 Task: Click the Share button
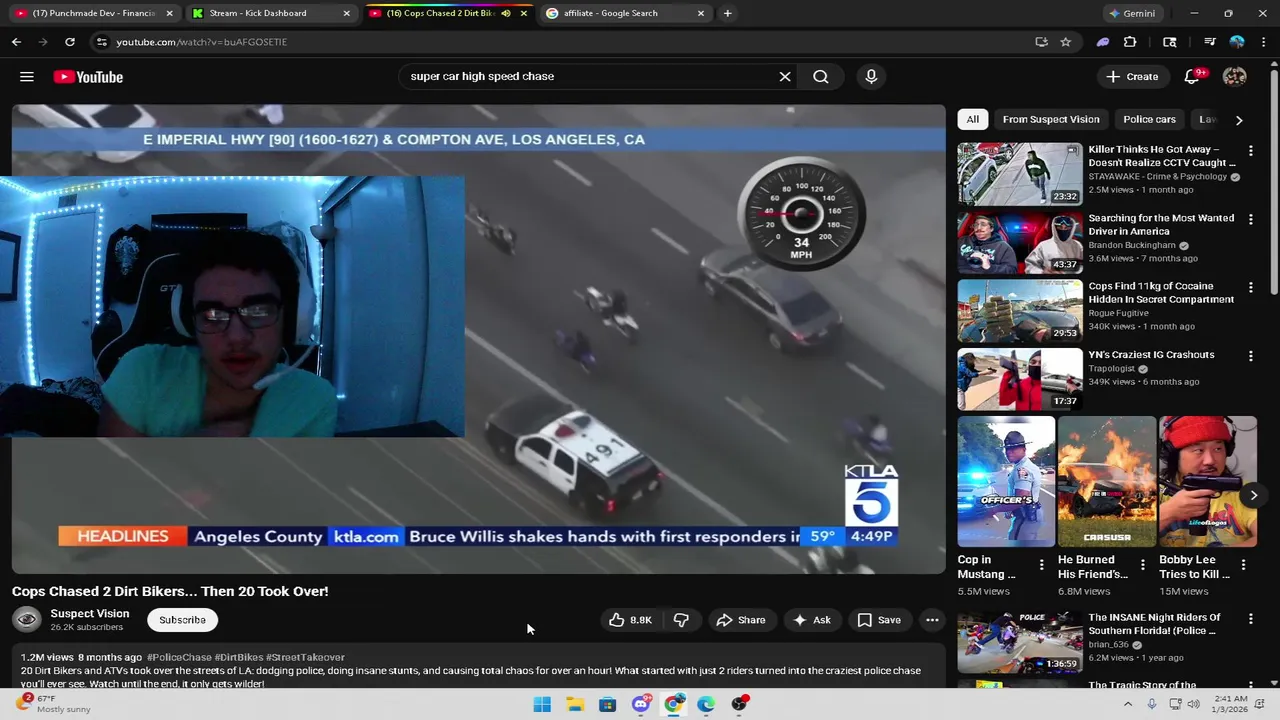[741, 620]
